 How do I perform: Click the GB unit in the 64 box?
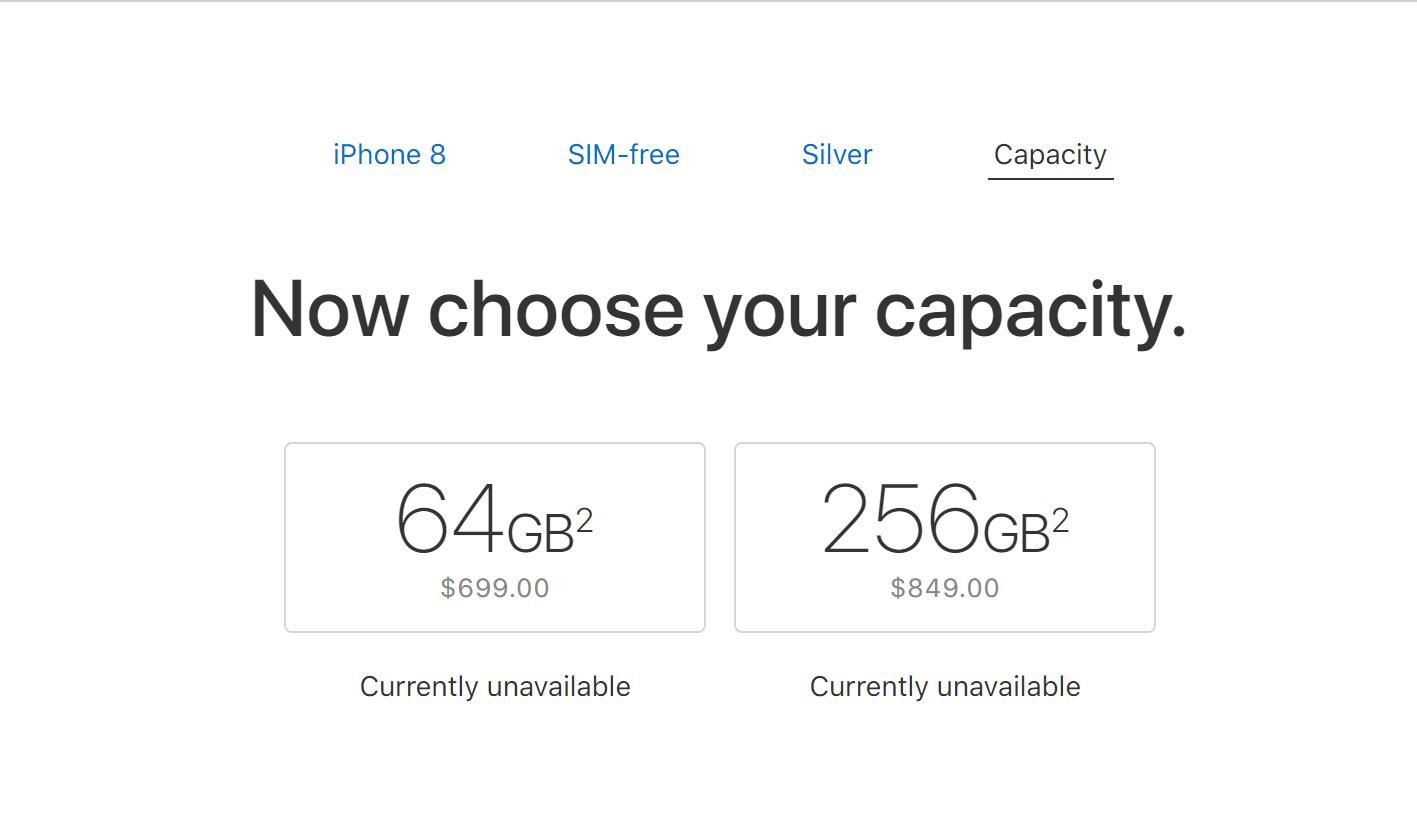tap(540, 533)
